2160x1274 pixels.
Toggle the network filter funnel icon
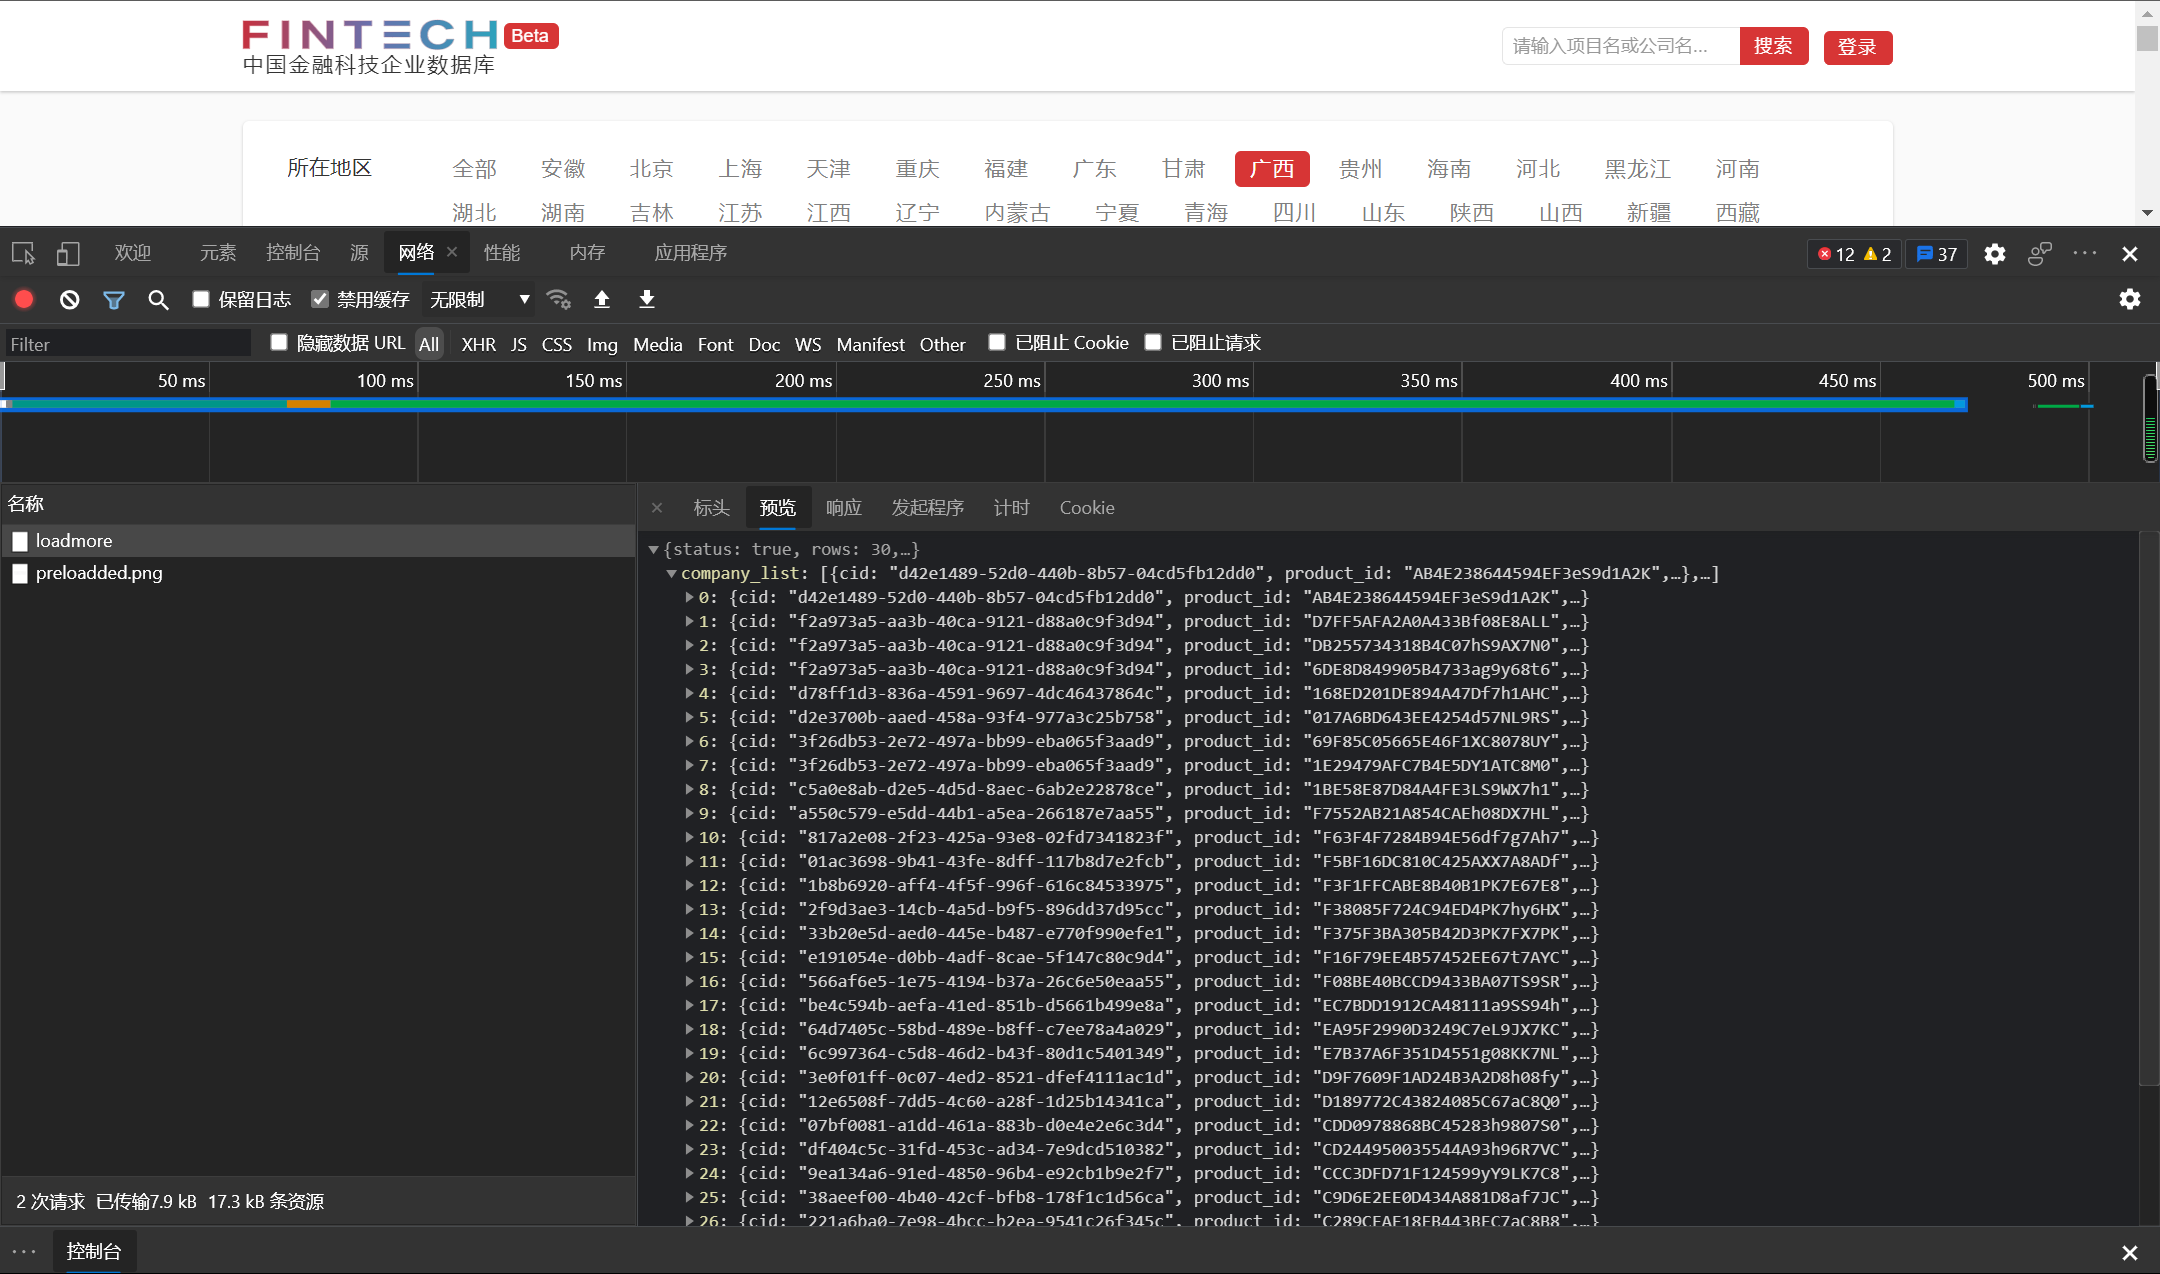(x=114, y=299)
